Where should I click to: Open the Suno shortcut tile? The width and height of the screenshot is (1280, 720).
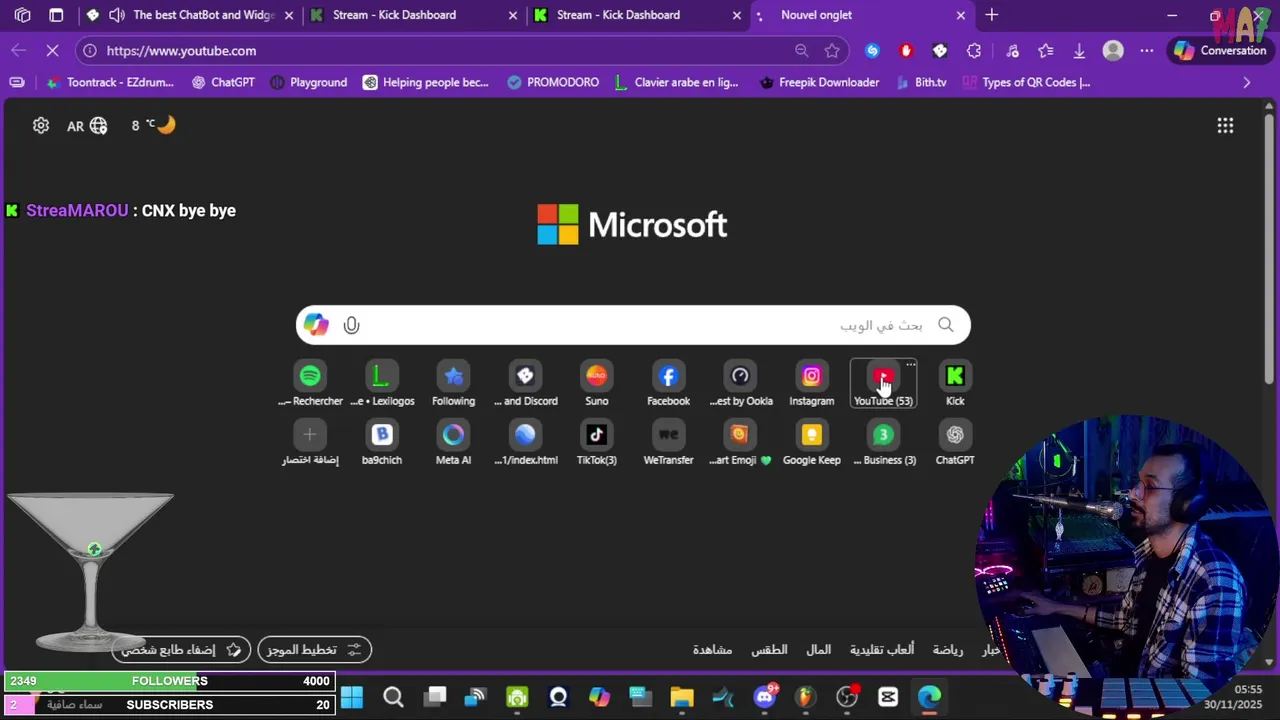pyautogui.click(x=596, y=385)
